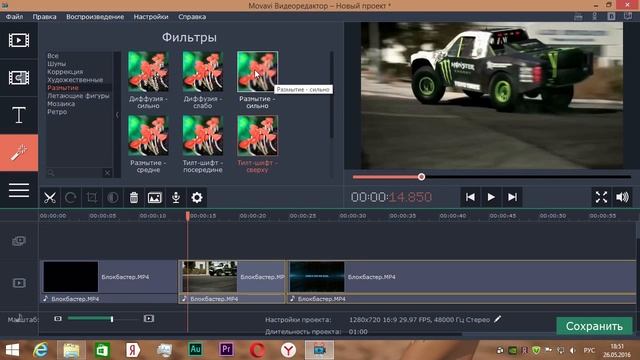640x360 pixels.
Task: Select the Все filter category
Action: click(x=53, y=56)
